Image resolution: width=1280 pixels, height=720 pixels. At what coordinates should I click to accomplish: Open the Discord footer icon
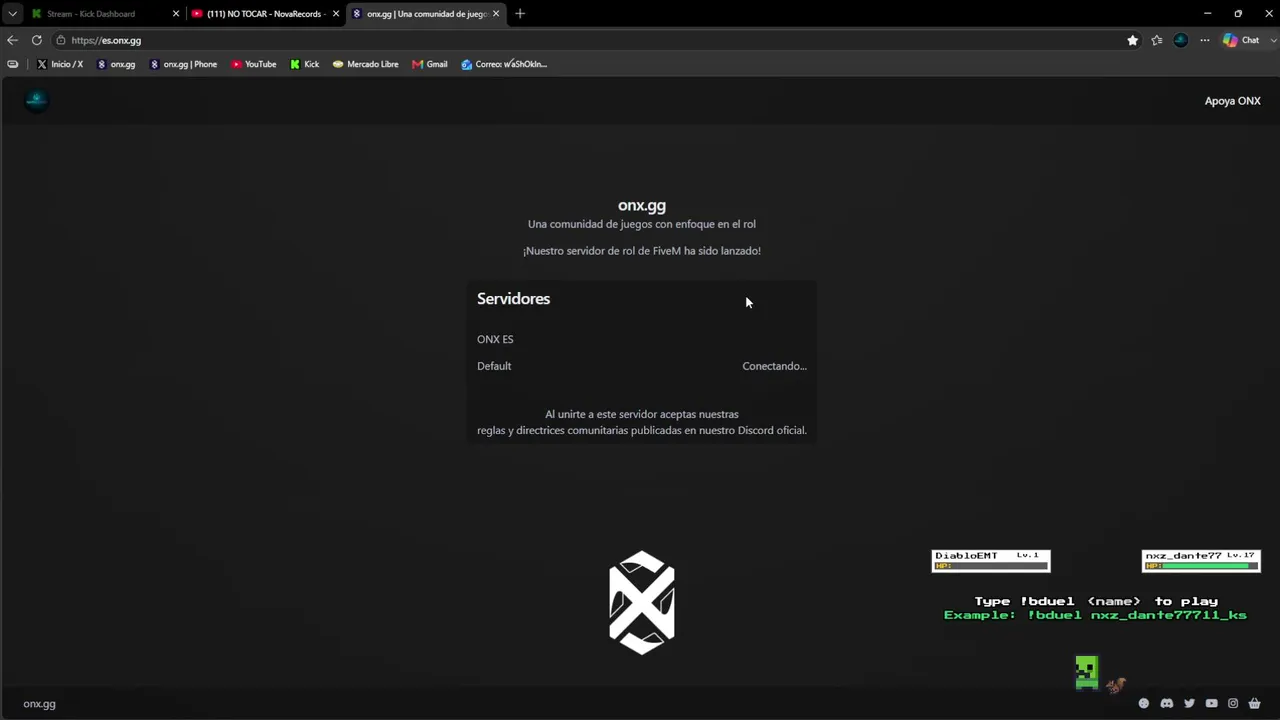tap(1166, 704)
